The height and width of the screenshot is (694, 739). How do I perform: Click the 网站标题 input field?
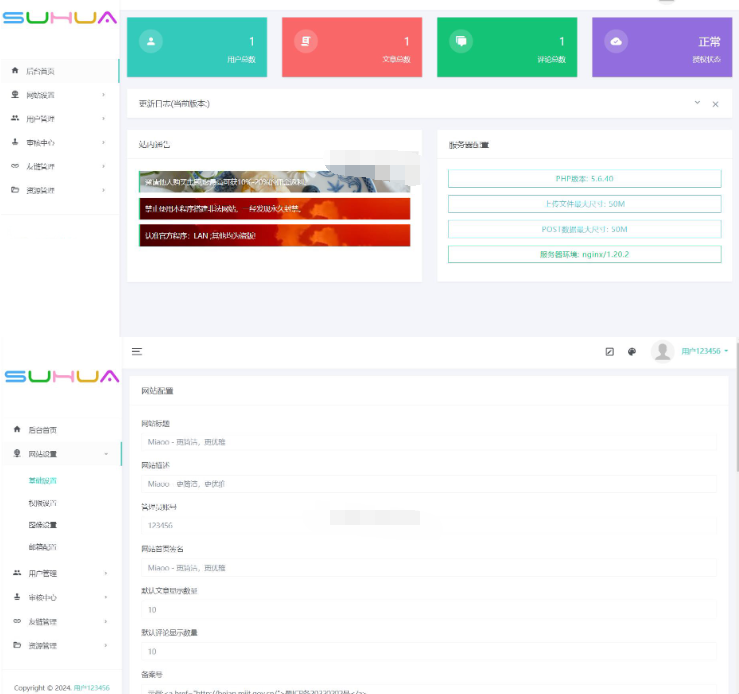pyautogui.click(x=428, y=441)
